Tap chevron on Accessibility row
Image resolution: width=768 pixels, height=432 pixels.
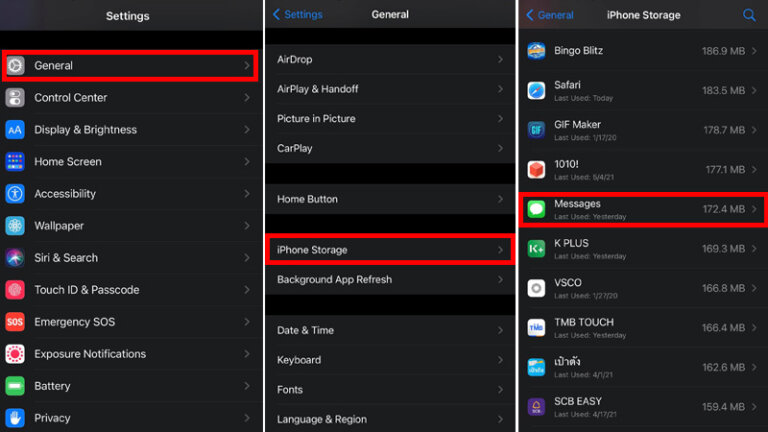[247, 193]
